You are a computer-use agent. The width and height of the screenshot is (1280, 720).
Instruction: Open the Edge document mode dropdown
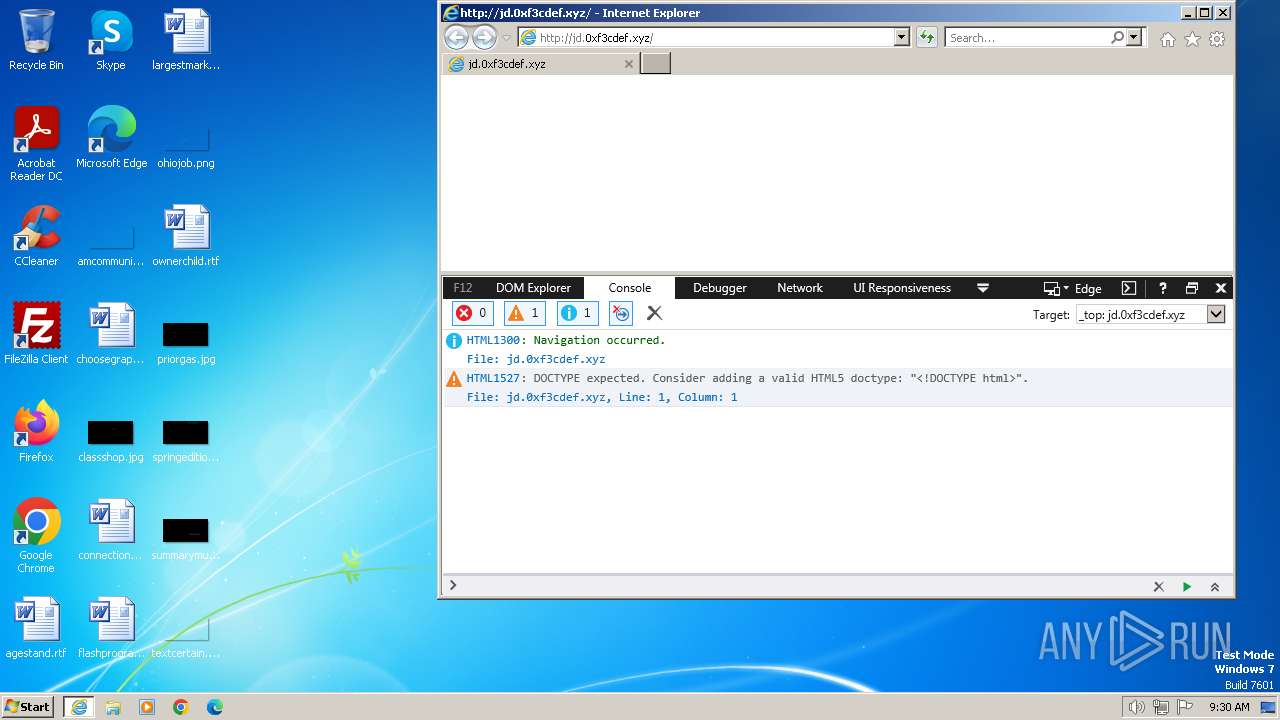1073,288
